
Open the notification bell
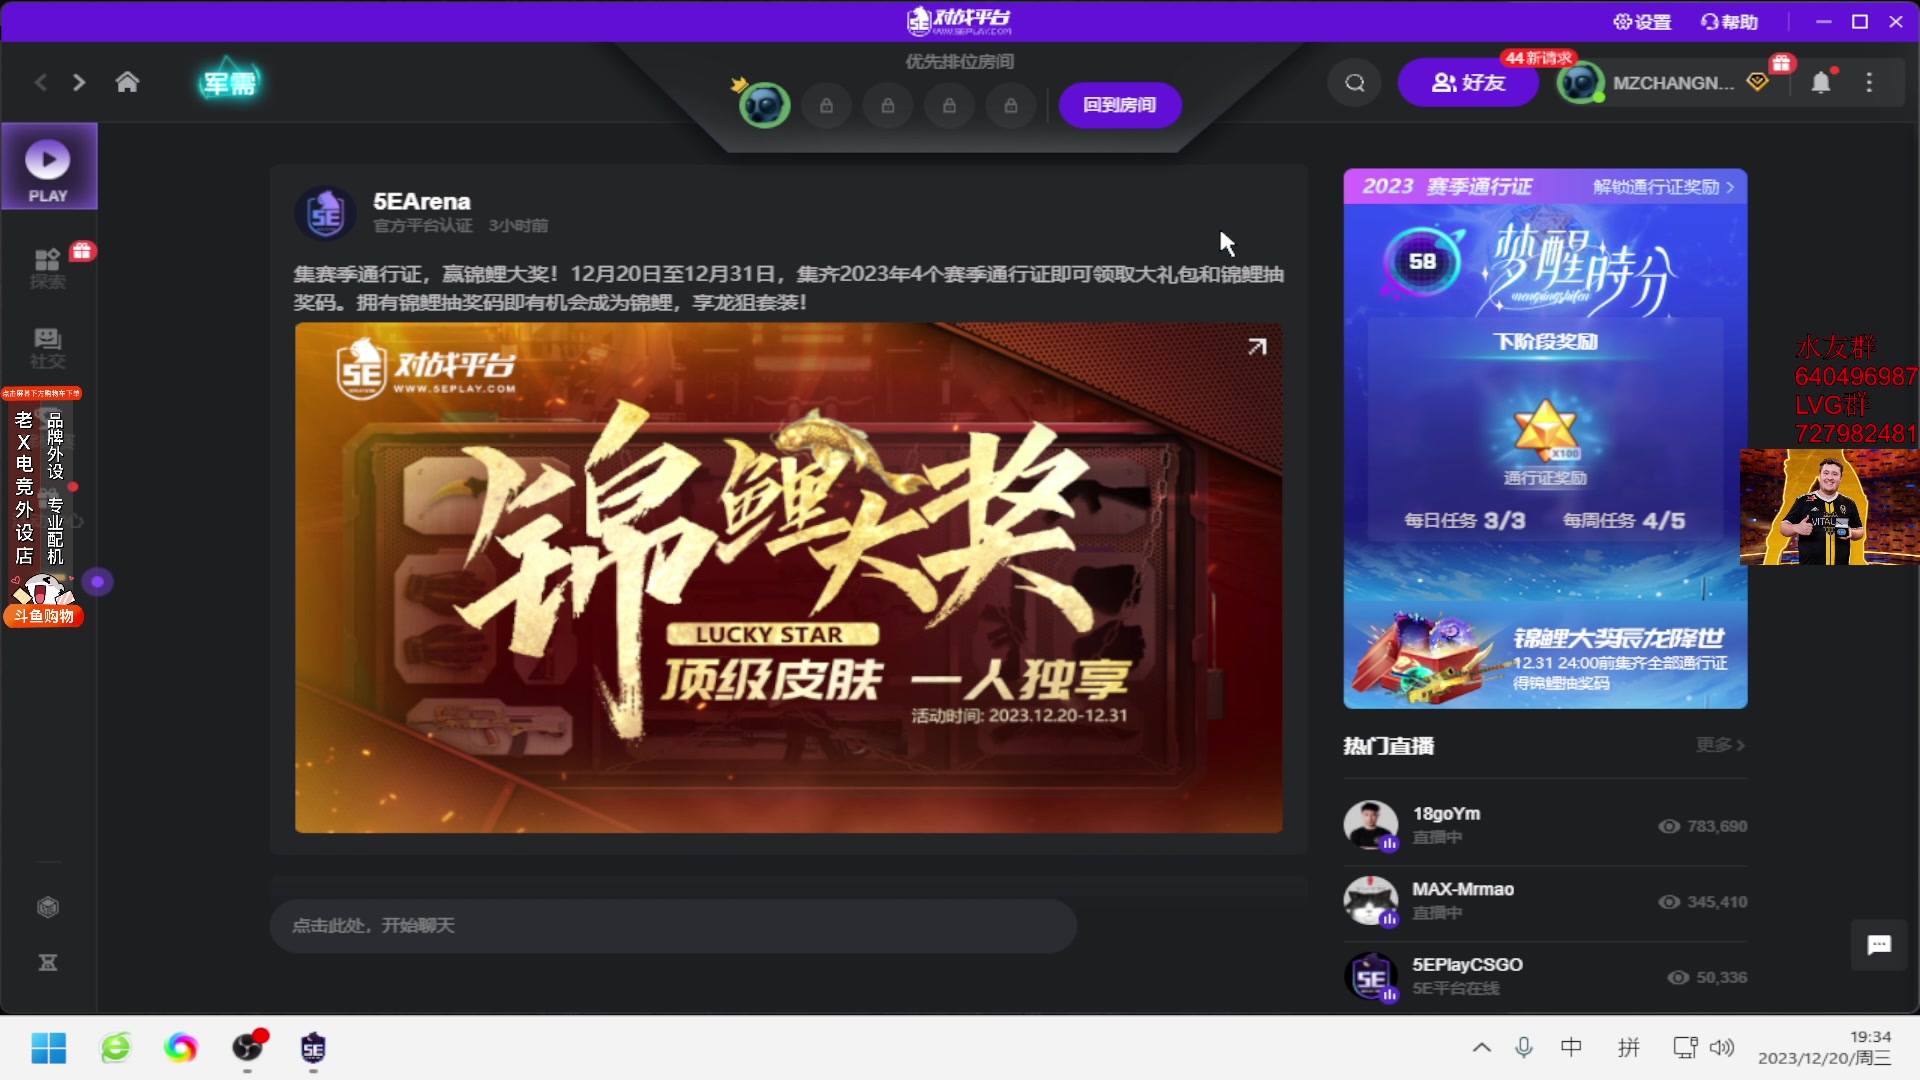click(x=1822, y=82)
